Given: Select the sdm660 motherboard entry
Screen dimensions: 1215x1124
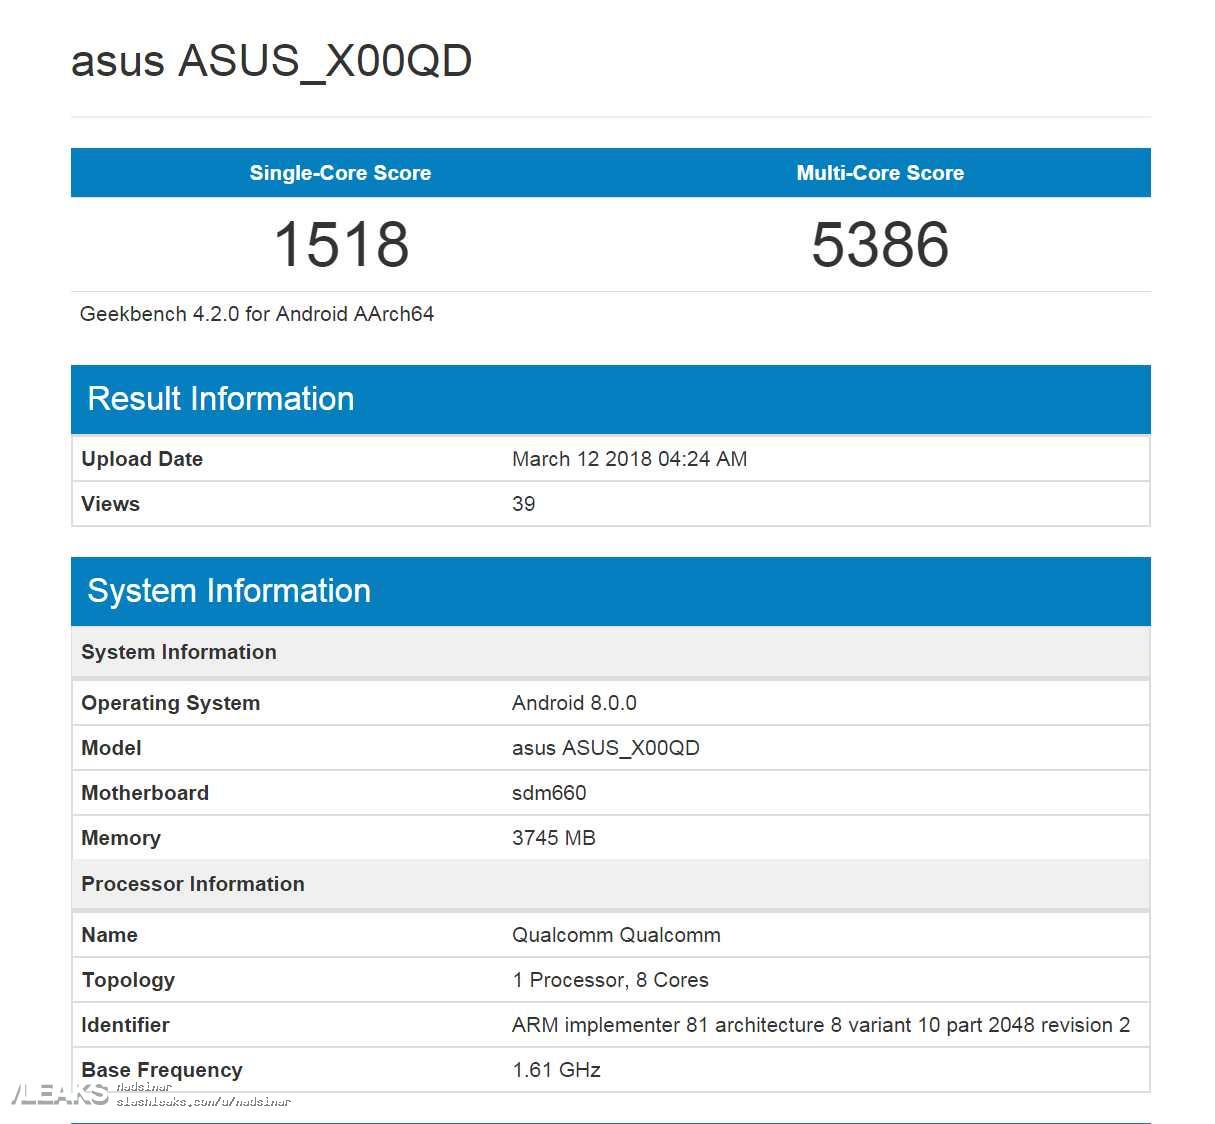Looking at the screenshot, I should click(549, 792).
